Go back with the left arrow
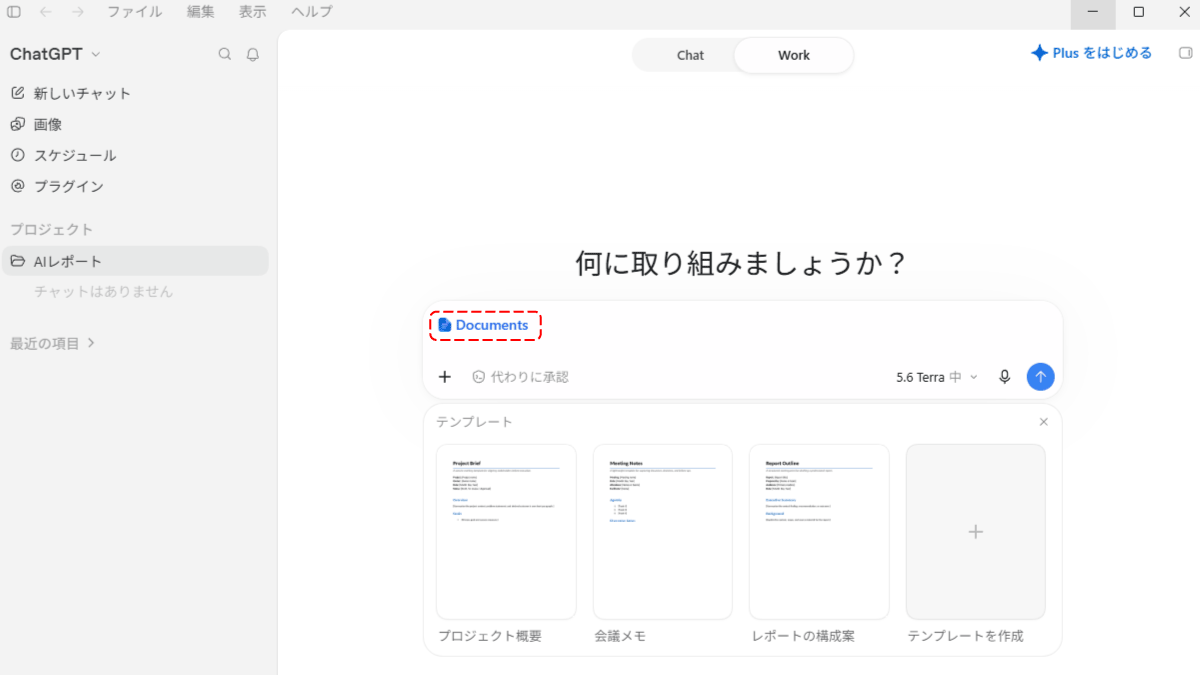The width and height of the screenshot is (1200, 675). [45, 12]
